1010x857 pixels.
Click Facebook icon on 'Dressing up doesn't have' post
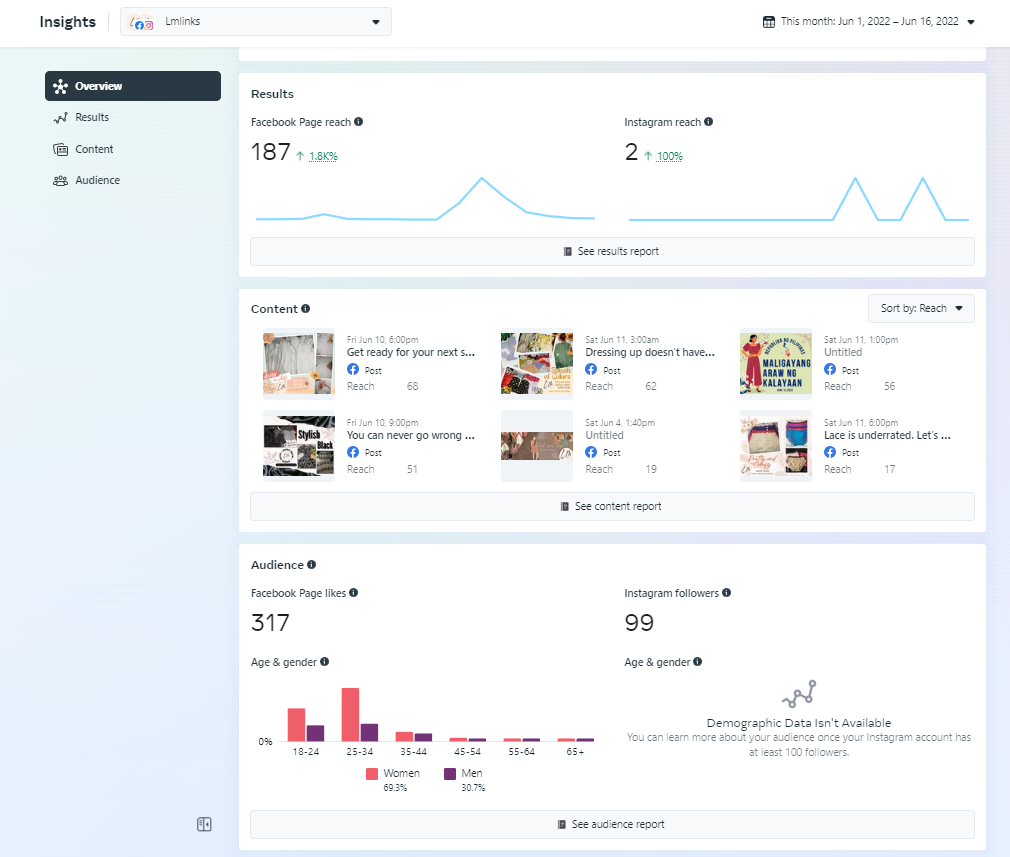(x=591, y=369)
